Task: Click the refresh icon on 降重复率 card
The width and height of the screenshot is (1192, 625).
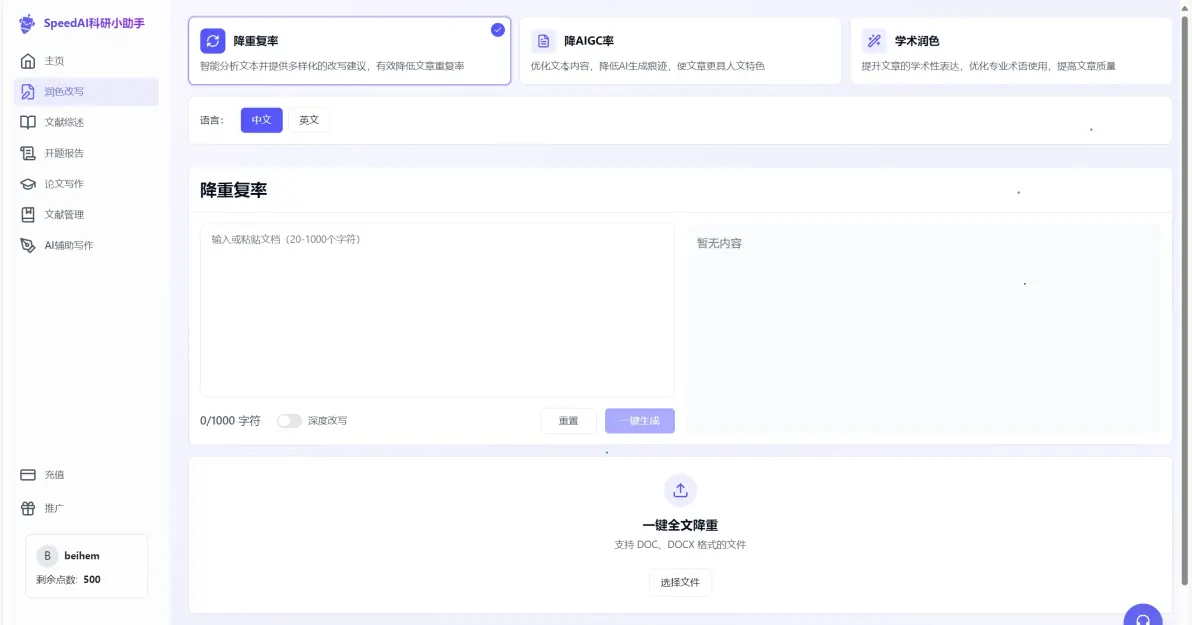Action: [x=213, y=41]
